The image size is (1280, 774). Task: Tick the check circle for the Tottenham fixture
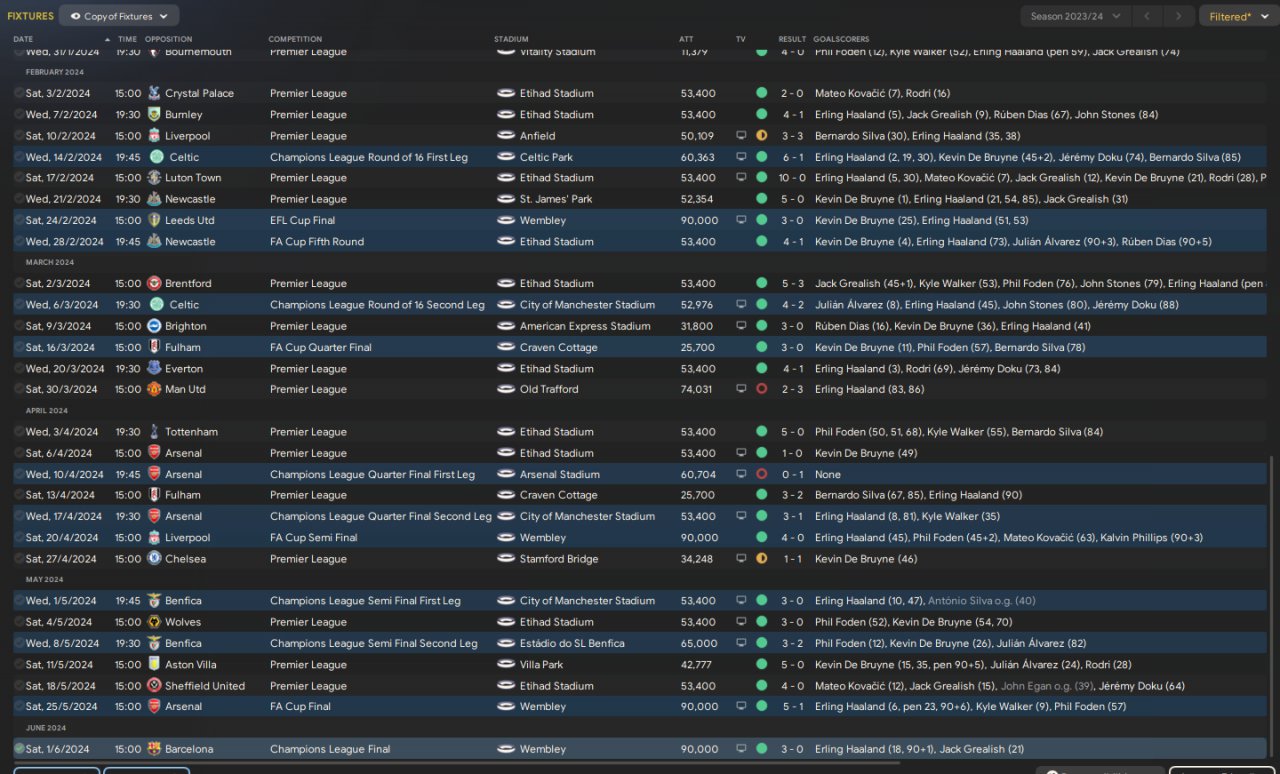19,432
